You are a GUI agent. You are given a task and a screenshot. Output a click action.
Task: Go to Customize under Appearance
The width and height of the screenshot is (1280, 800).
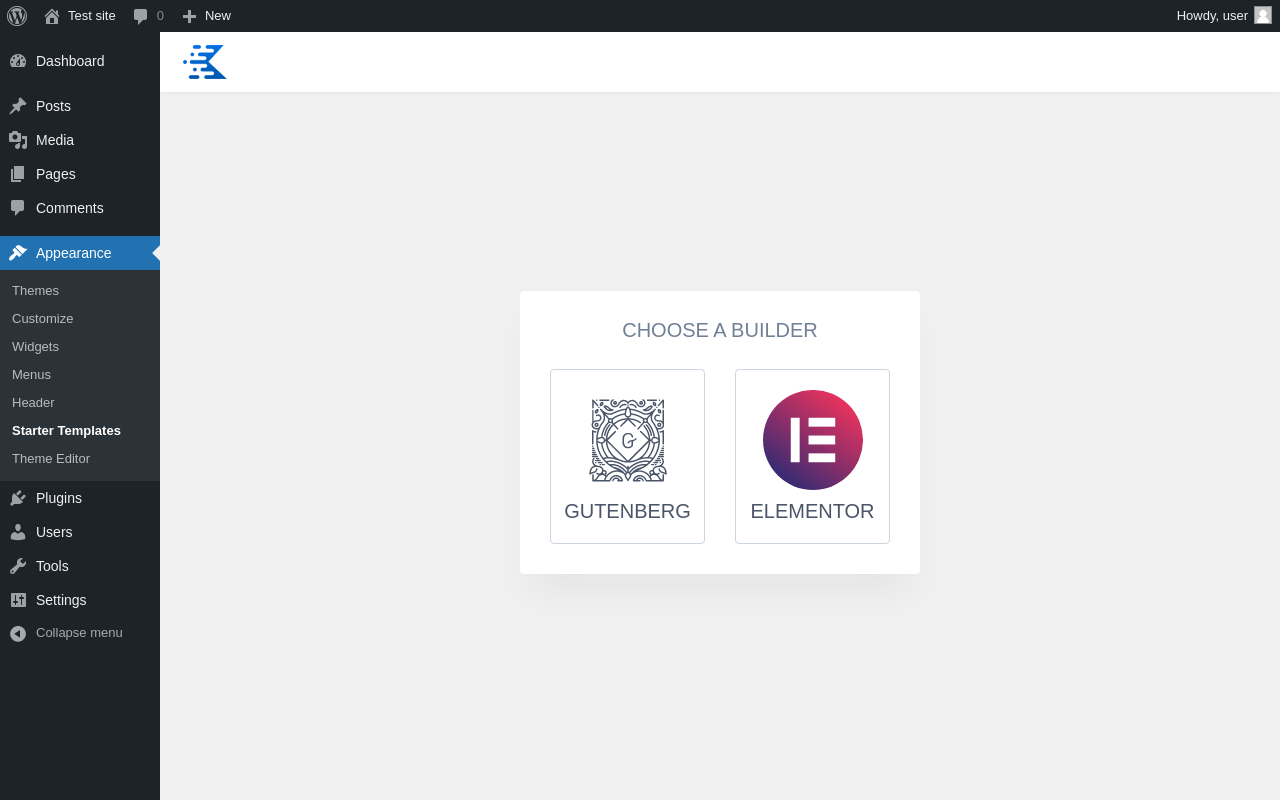(42, 319)
